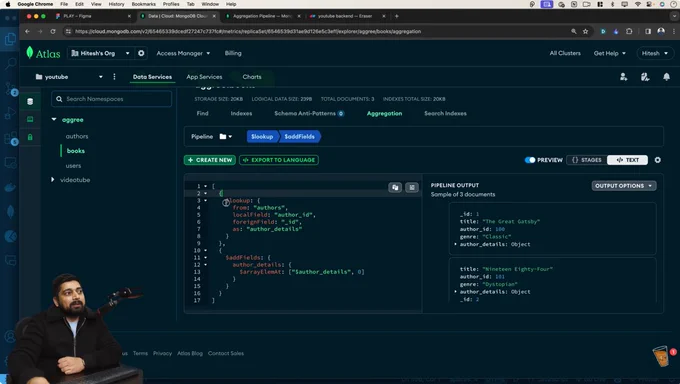
Task: Open the aggregation settings gear
Action: [x=657, y=160]
